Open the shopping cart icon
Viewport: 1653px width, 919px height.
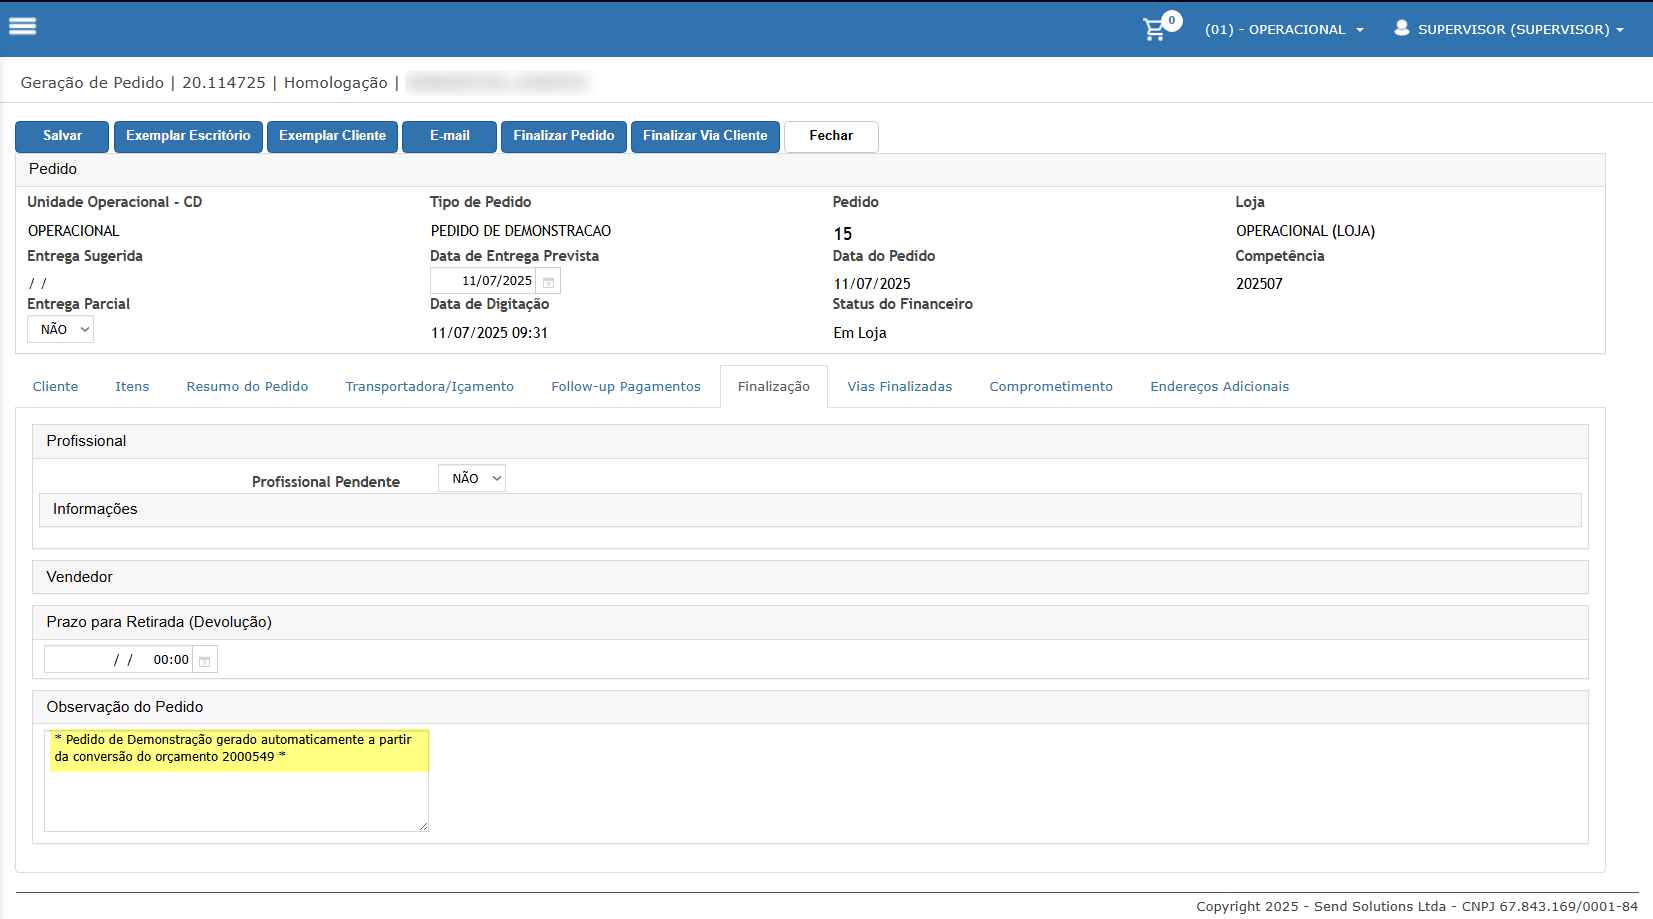coord(1155,29)
